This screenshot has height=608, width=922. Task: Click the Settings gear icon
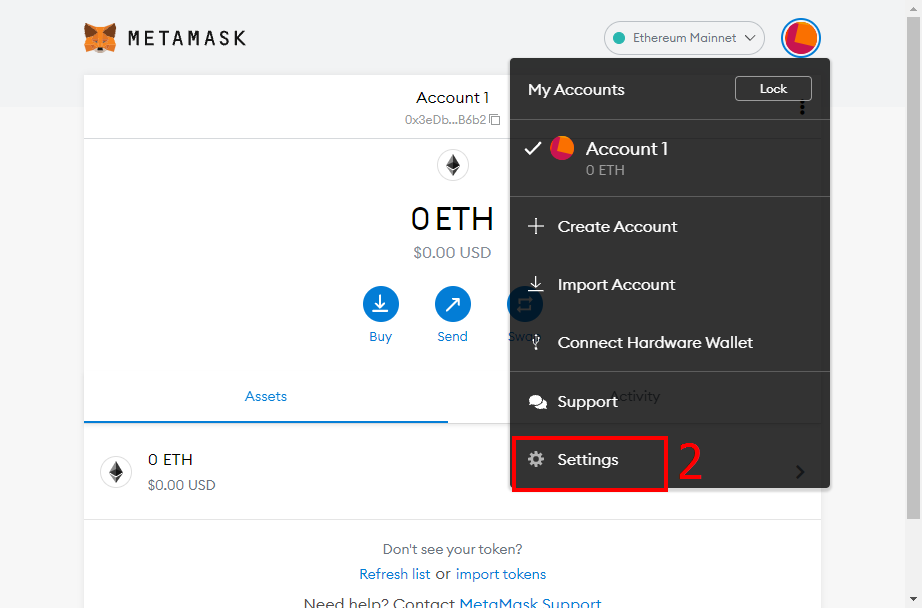[536, 459]
